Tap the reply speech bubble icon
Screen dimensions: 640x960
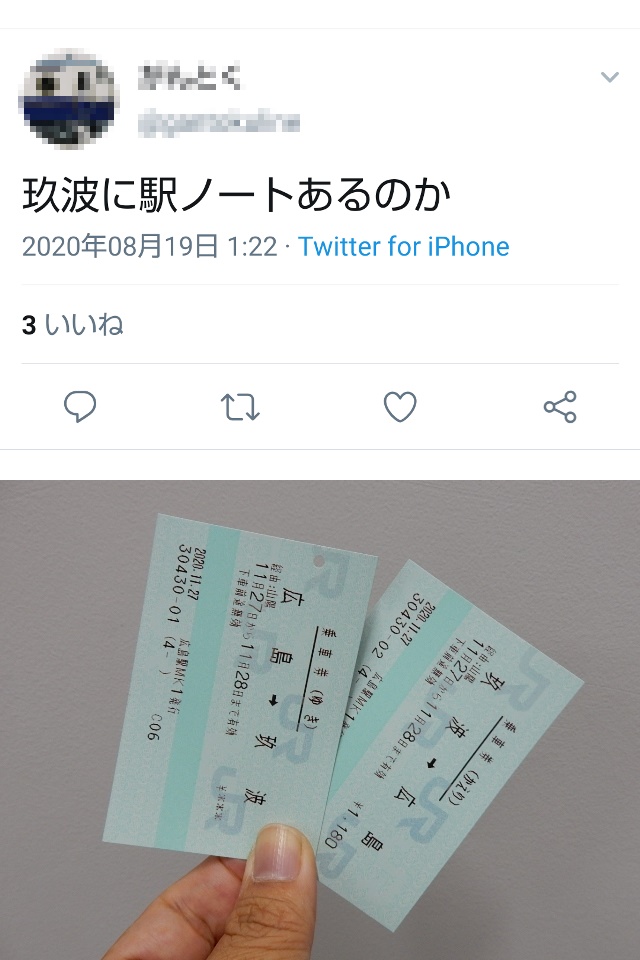coord(80,407)
